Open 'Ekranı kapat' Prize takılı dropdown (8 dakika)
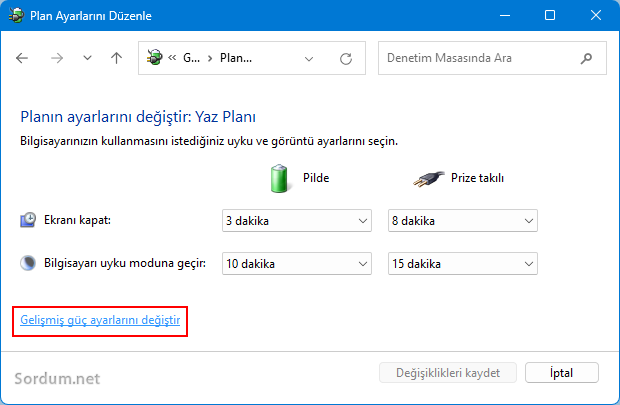The image size is (620, 405). click(x=463, y=221)
